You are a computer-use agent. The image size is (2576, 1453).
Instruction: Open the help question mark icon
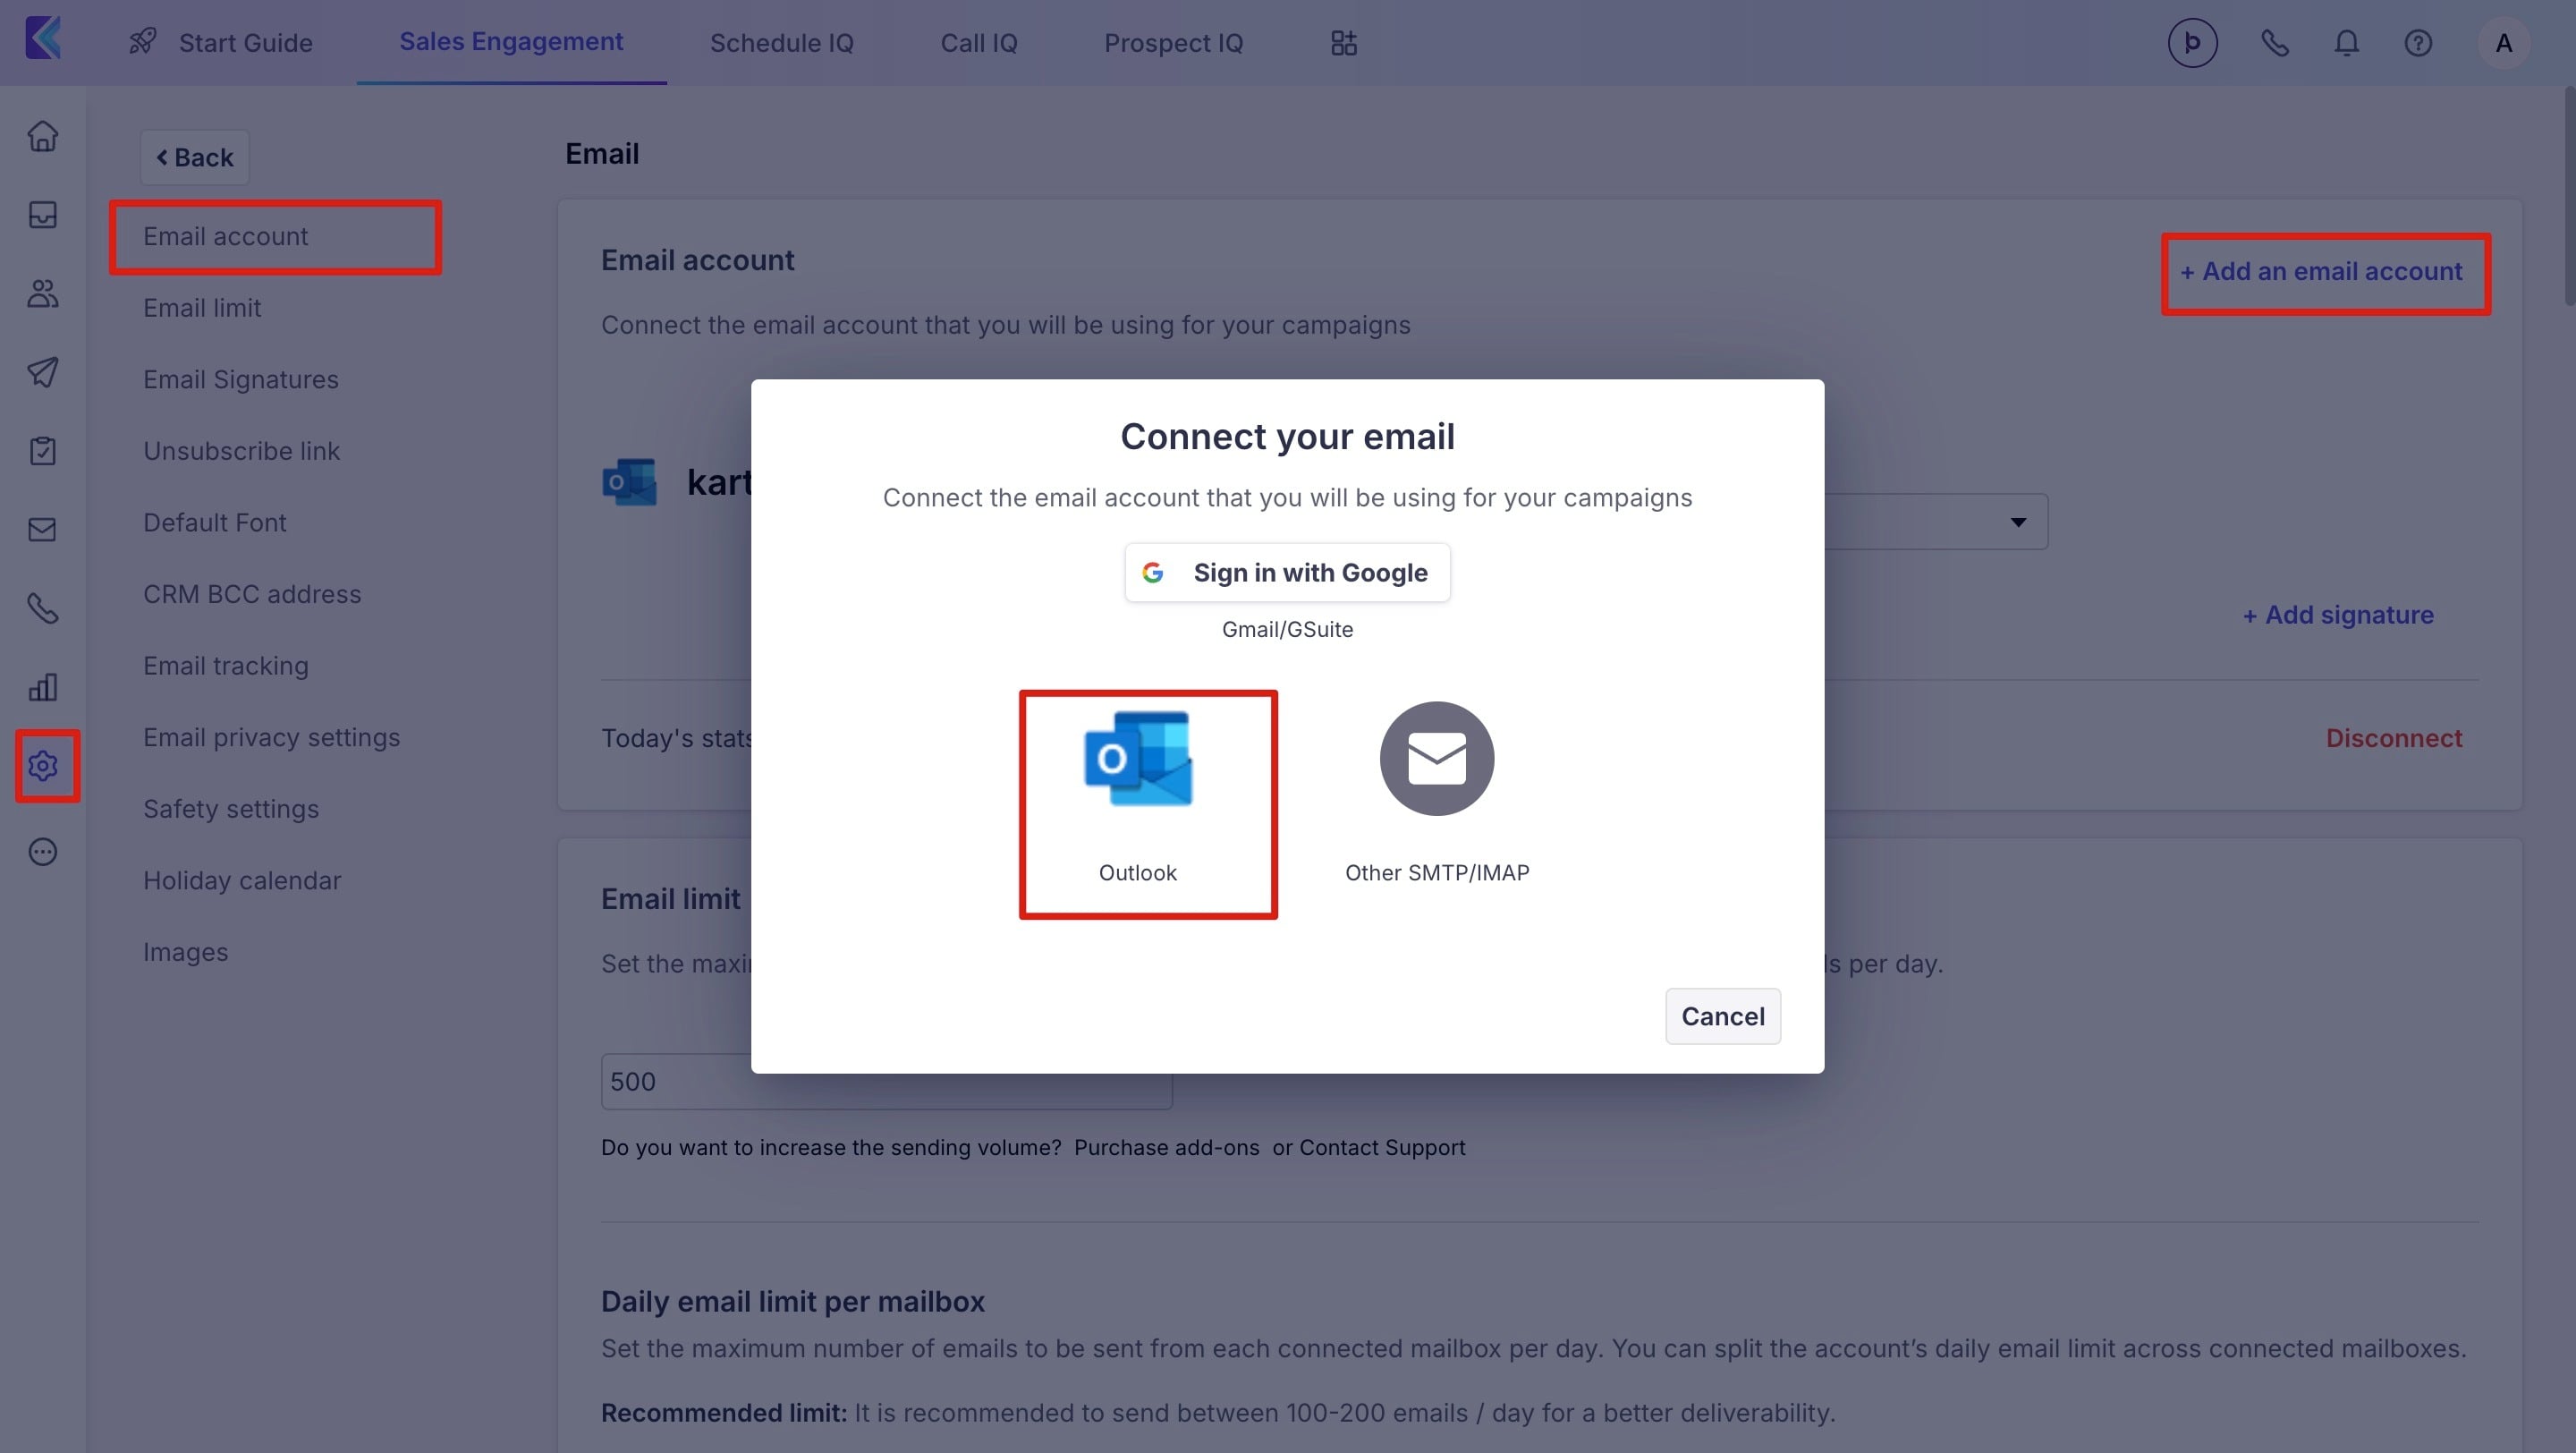(2418, 43)
